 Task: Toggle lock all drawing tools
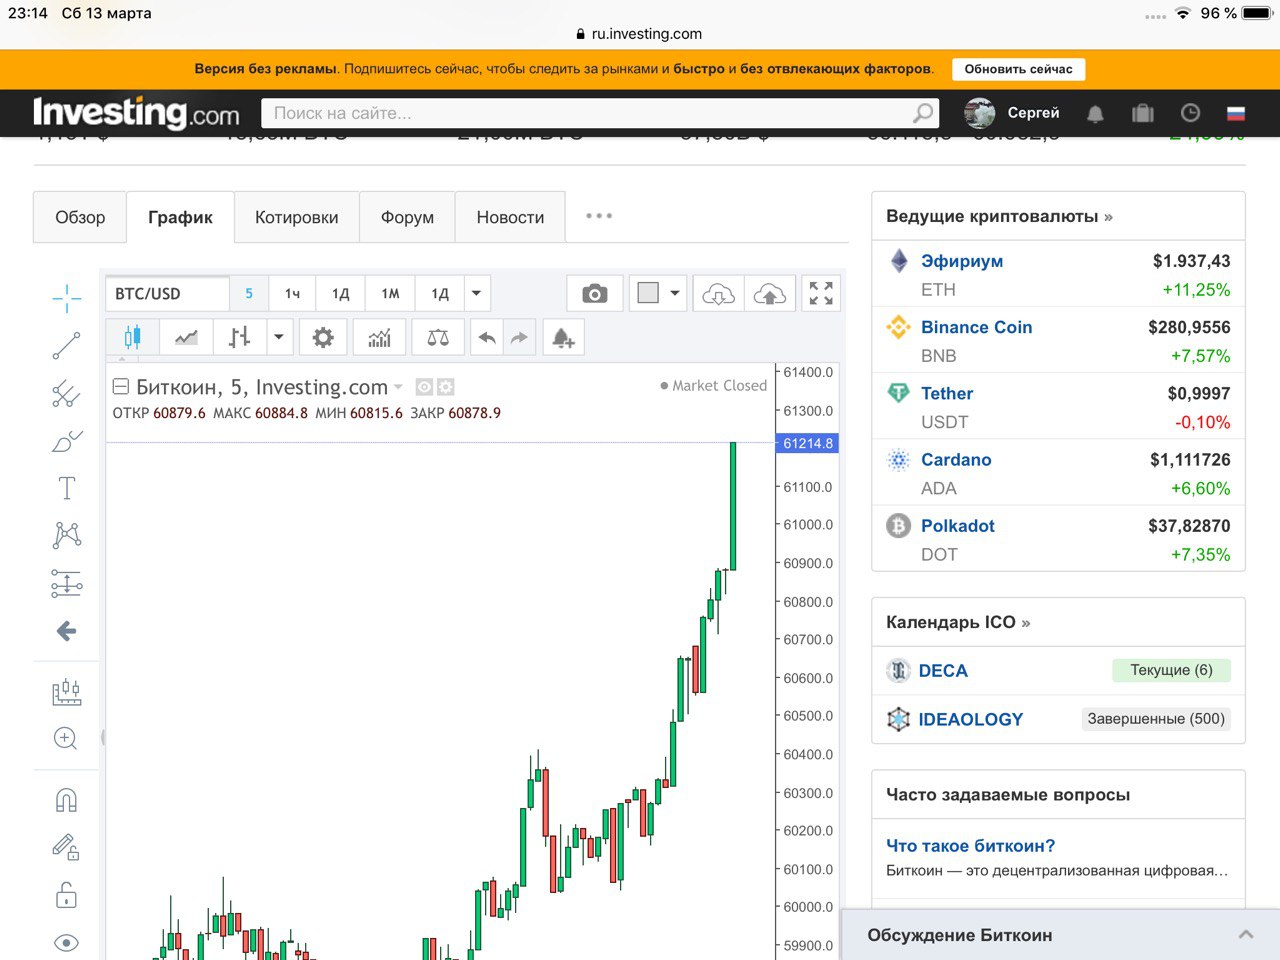[66, 895]
